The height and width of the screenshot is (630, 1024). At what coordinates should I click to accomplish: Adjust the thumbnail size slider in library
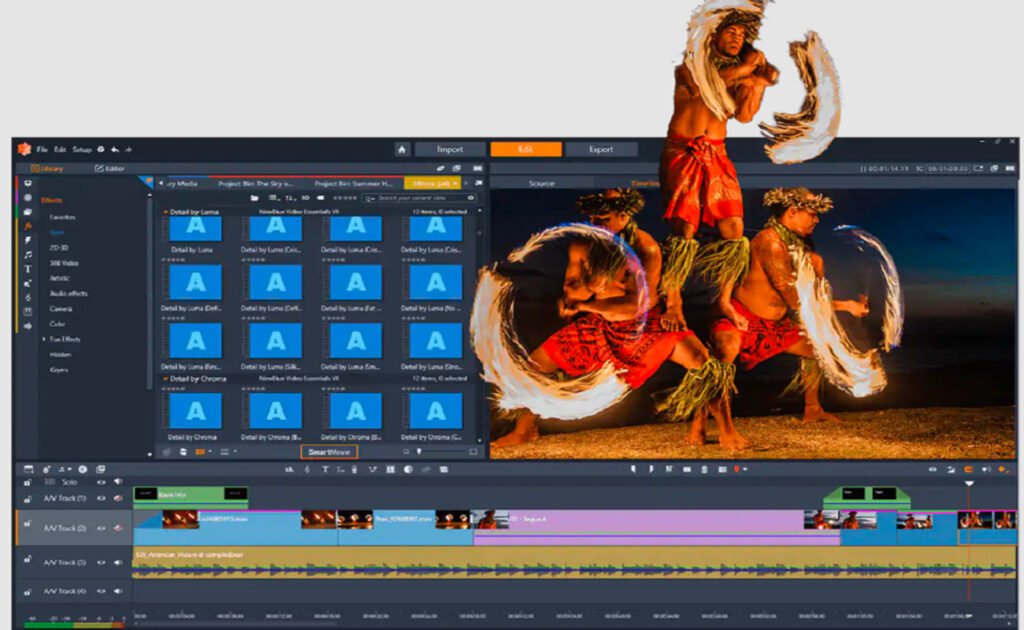(419, 452)
